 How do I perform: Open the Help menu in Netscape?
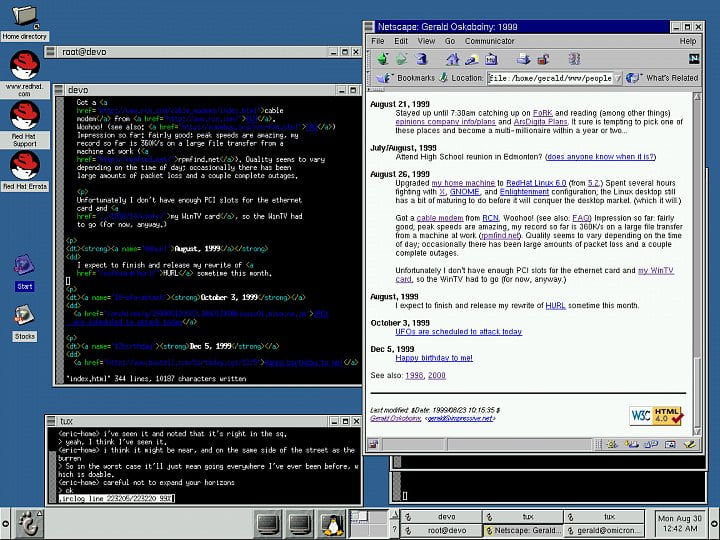[x=687, y=41]
